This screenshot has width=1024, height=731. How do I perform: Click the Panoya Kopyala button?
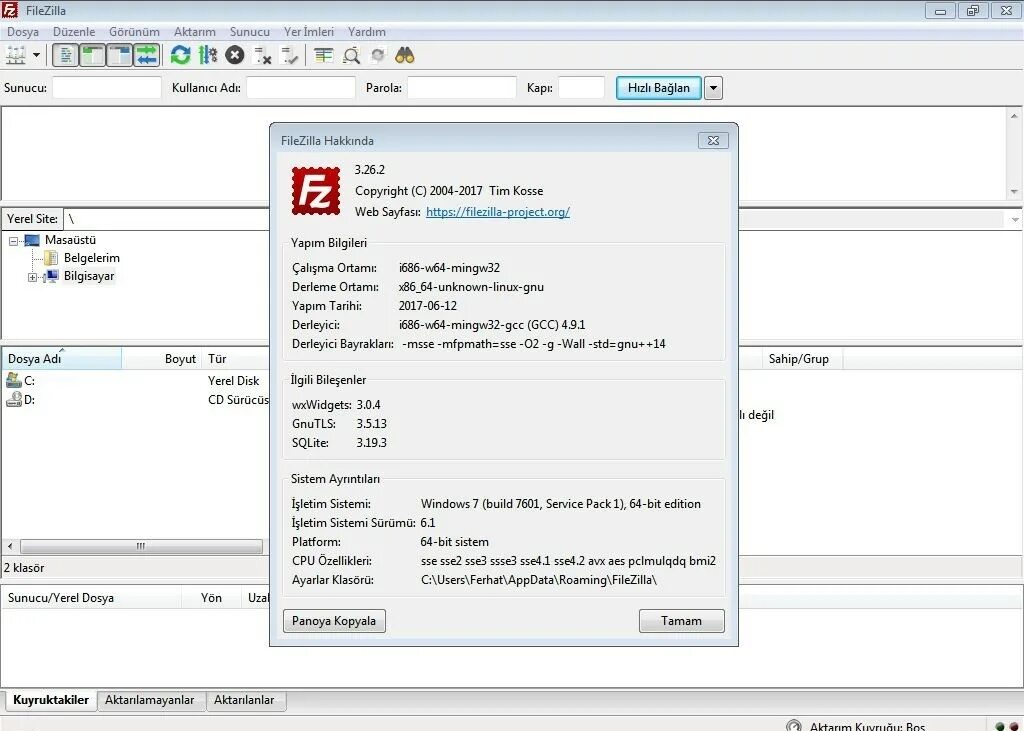[334, 621]
